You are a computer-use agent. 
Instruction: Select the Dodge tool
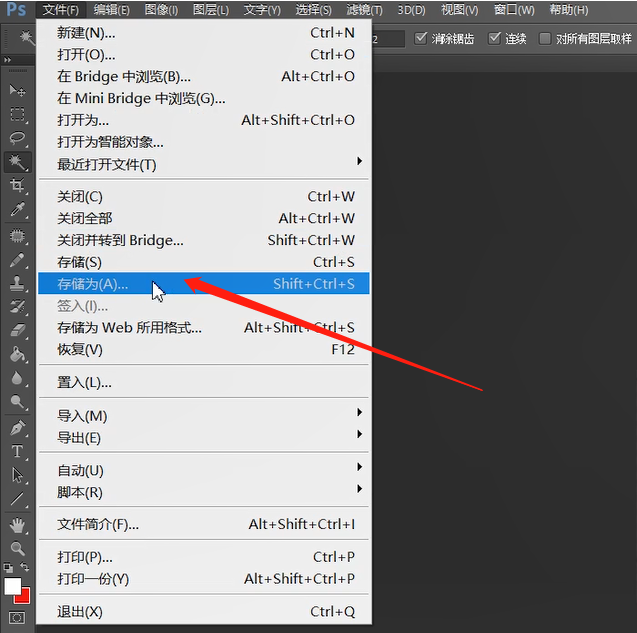click(17, 401)
